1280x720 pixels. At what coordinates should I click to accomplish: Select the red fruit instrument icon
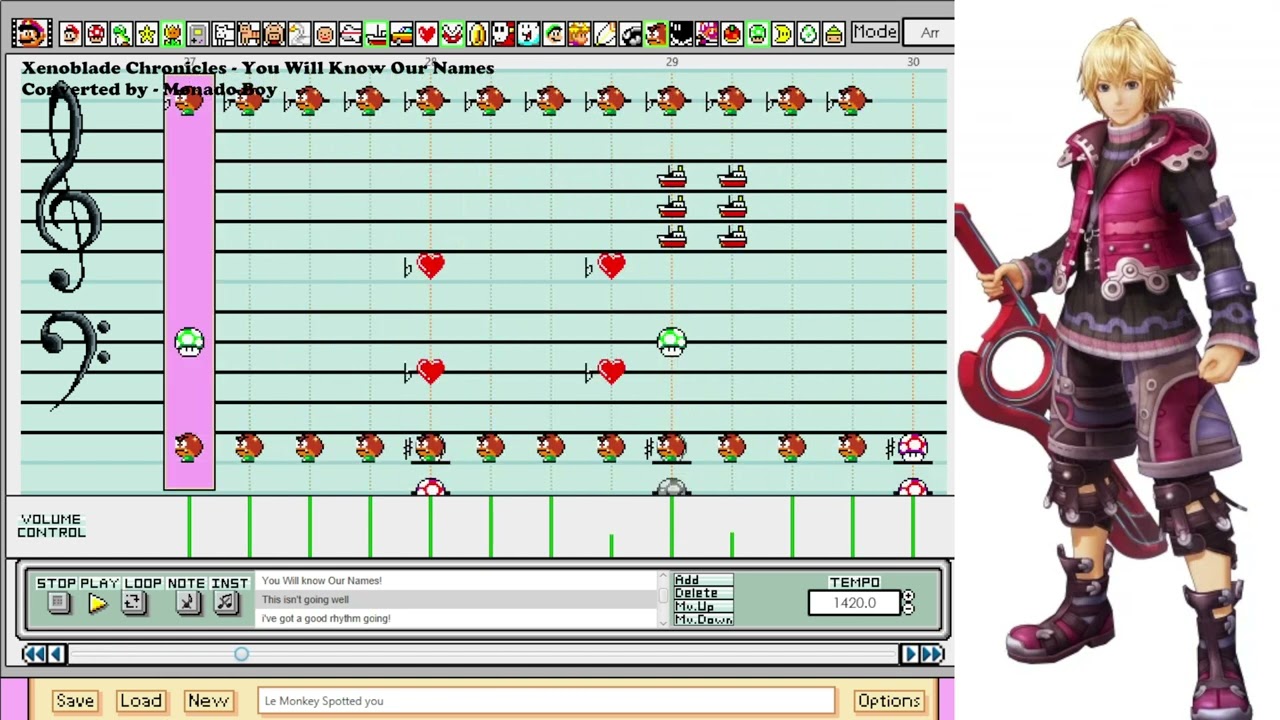pyautogui.click(x=732, y=34)
